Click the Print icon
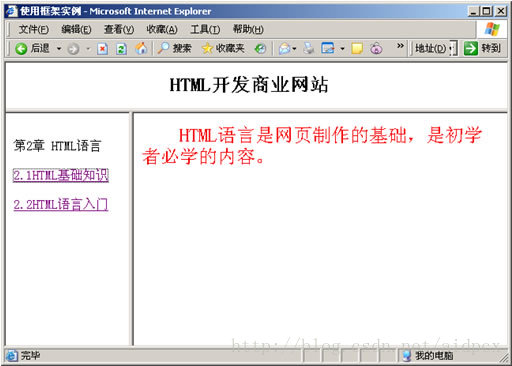Screen dimensions: 512x366 point(309,49)
